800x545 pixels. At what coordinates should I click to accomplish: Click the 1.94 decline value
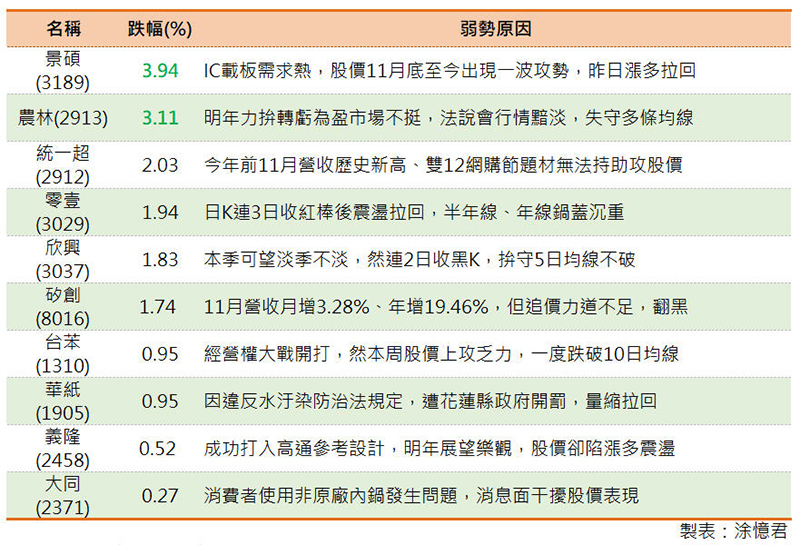point(160,212)
